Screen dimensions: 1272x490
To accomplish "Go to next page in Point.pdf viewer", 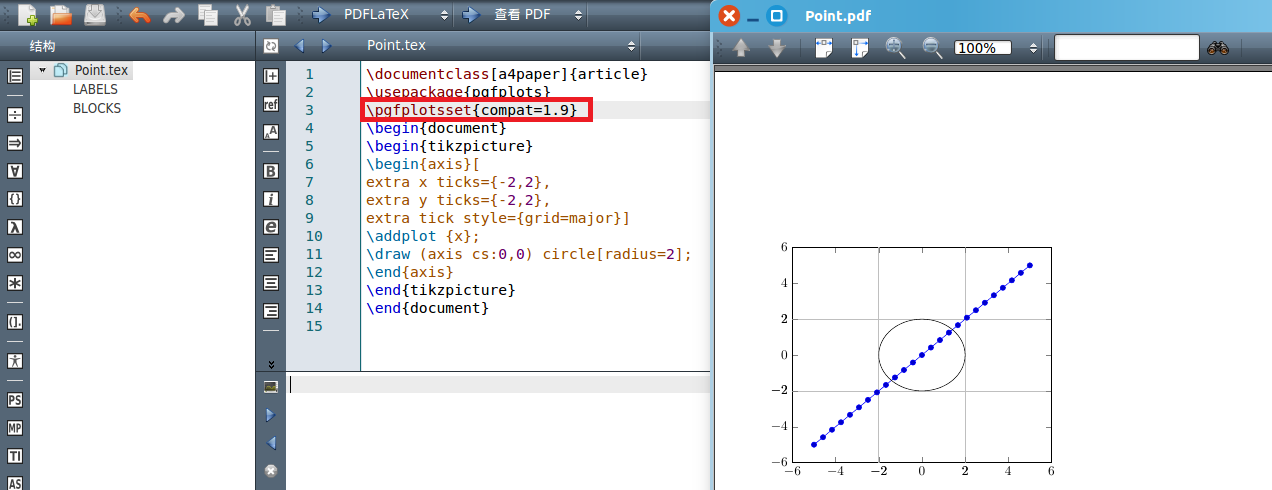I will pyautogui.click(x=777, y=48).
